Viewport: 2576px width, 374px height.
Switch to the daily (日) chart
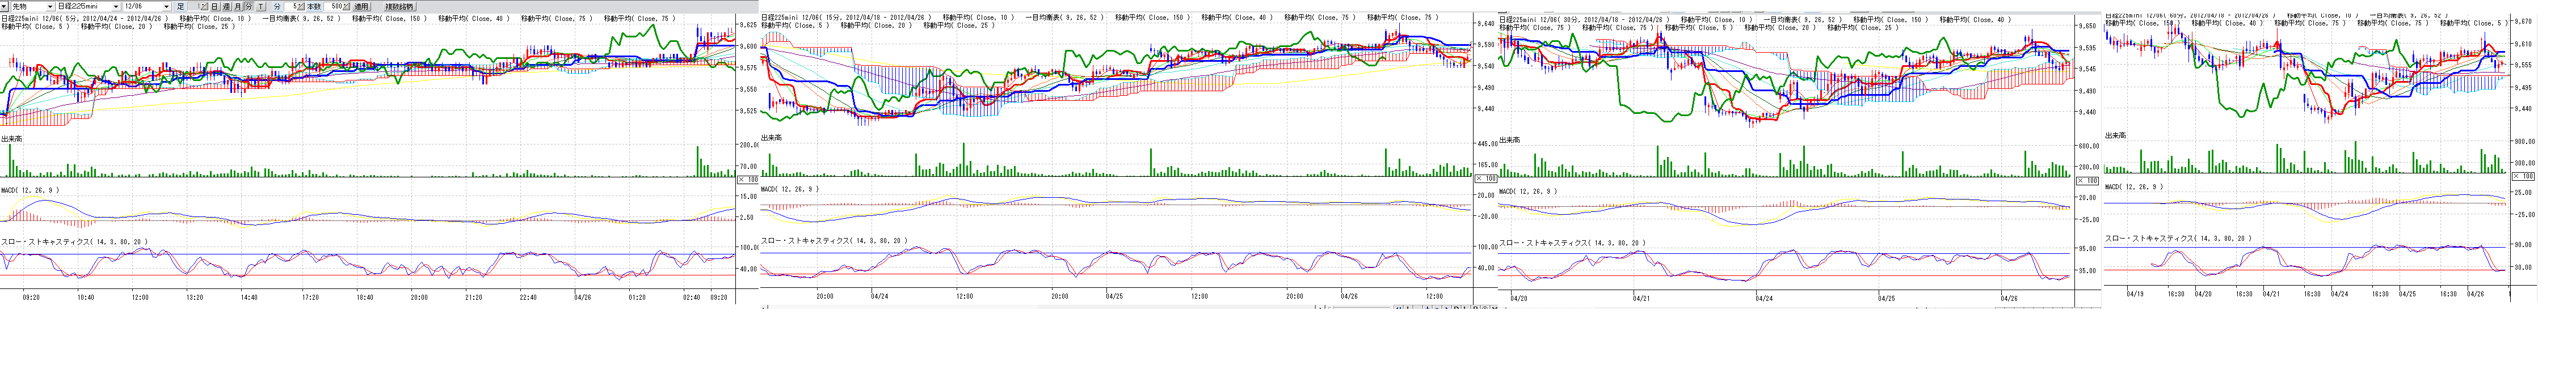214,7
